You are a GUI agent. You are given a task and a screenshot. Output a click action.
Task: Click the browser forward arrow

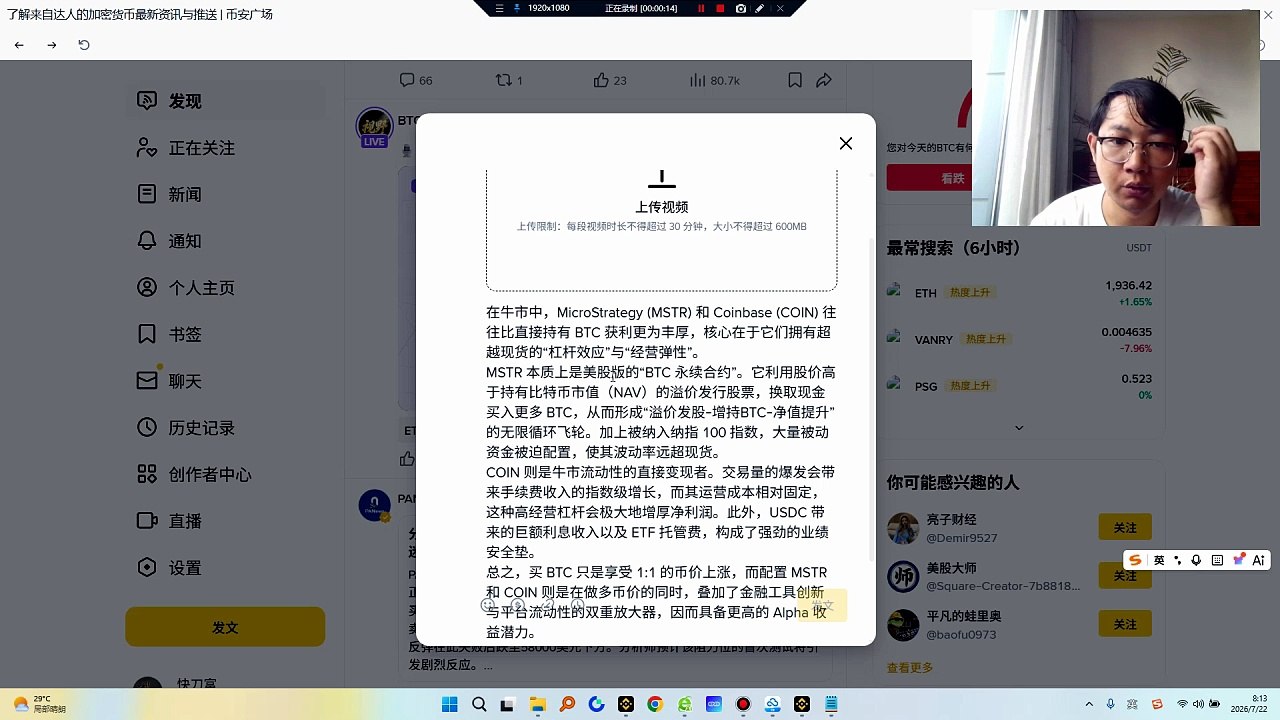(x=52, y=45)
